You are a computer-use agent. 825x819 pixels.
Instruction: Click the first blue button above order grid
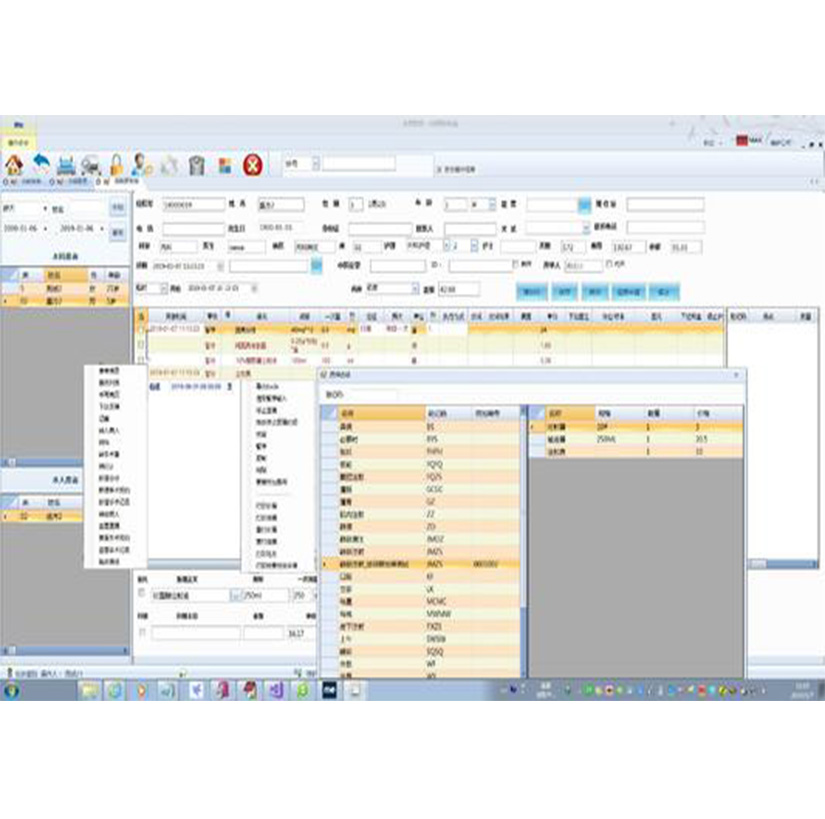click(532, 290)
